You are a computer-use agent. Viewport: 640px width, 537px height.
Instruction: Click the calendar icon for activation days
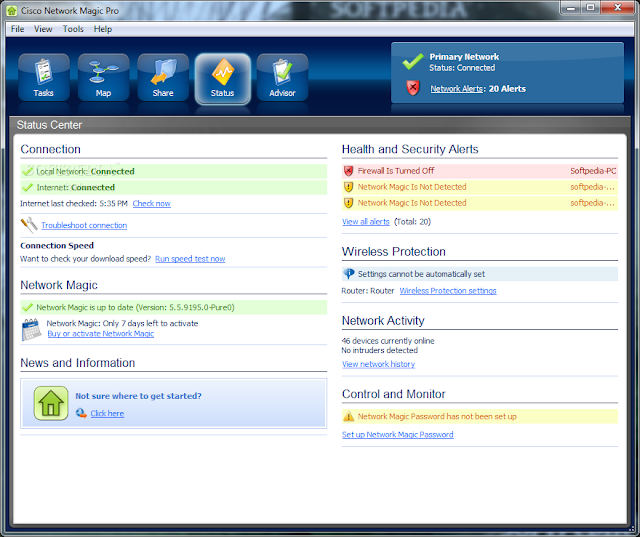[31, 329]
